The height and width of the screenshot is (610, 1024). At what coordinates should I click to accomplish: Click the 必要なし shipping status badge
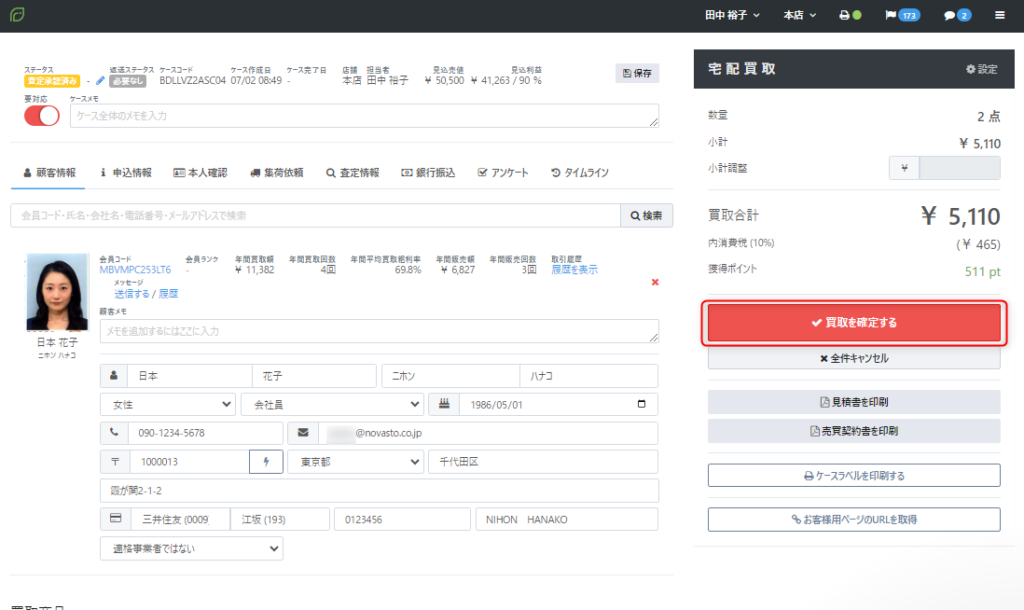127,81
